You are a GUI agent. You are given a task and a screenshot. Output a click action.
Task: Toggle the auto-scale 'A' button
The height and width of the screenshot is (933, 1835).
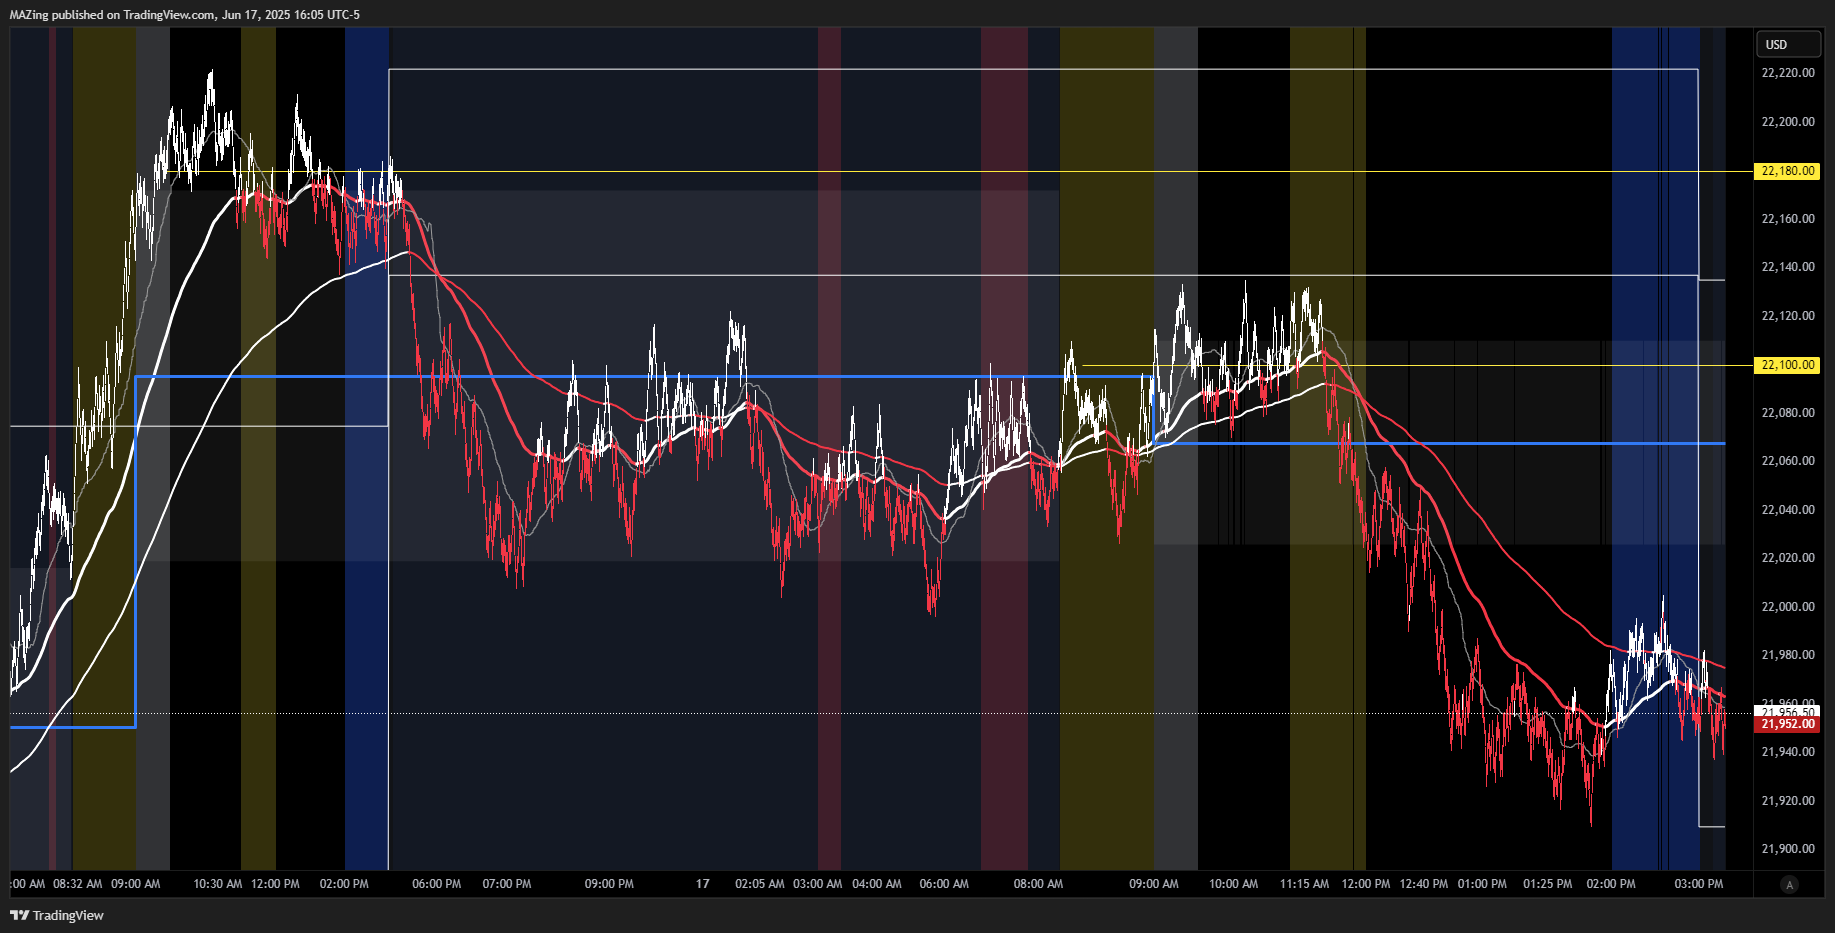(x=1789, y=884)
